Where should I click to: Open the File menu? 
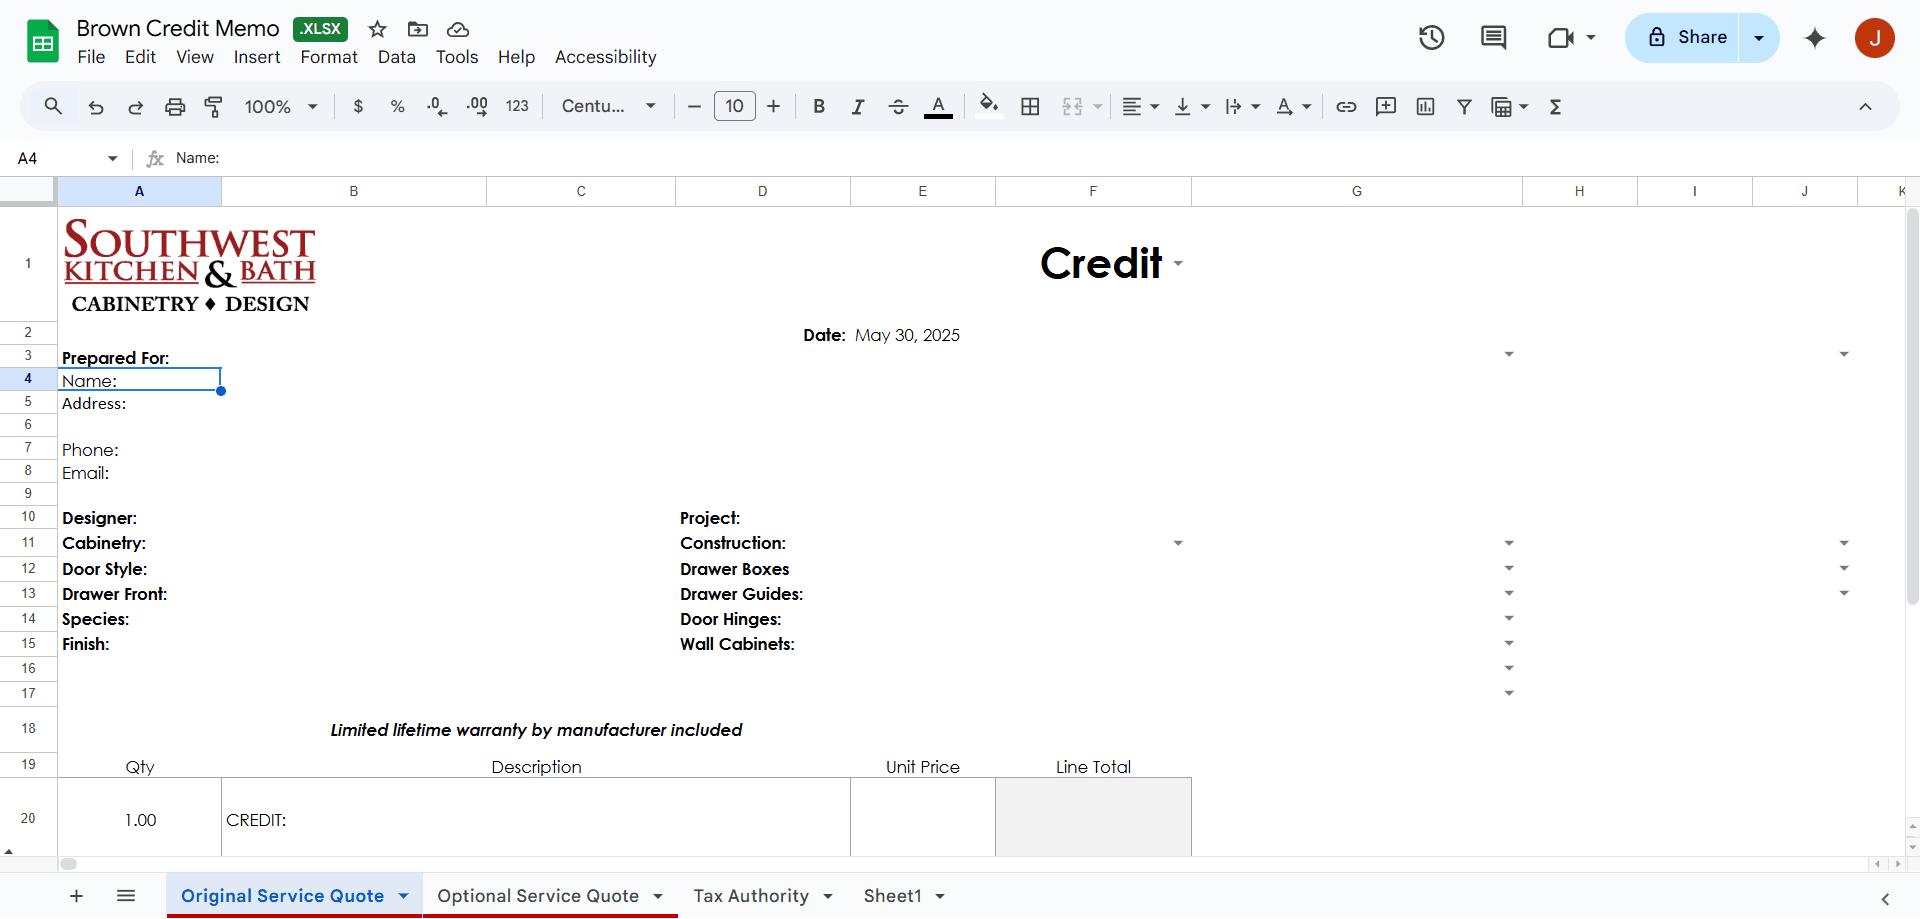click(91, 57)
